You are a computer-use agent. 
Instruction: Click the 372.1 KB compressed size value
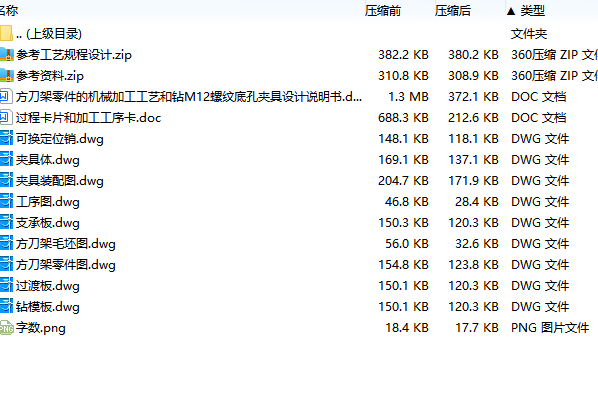(473, 97)
